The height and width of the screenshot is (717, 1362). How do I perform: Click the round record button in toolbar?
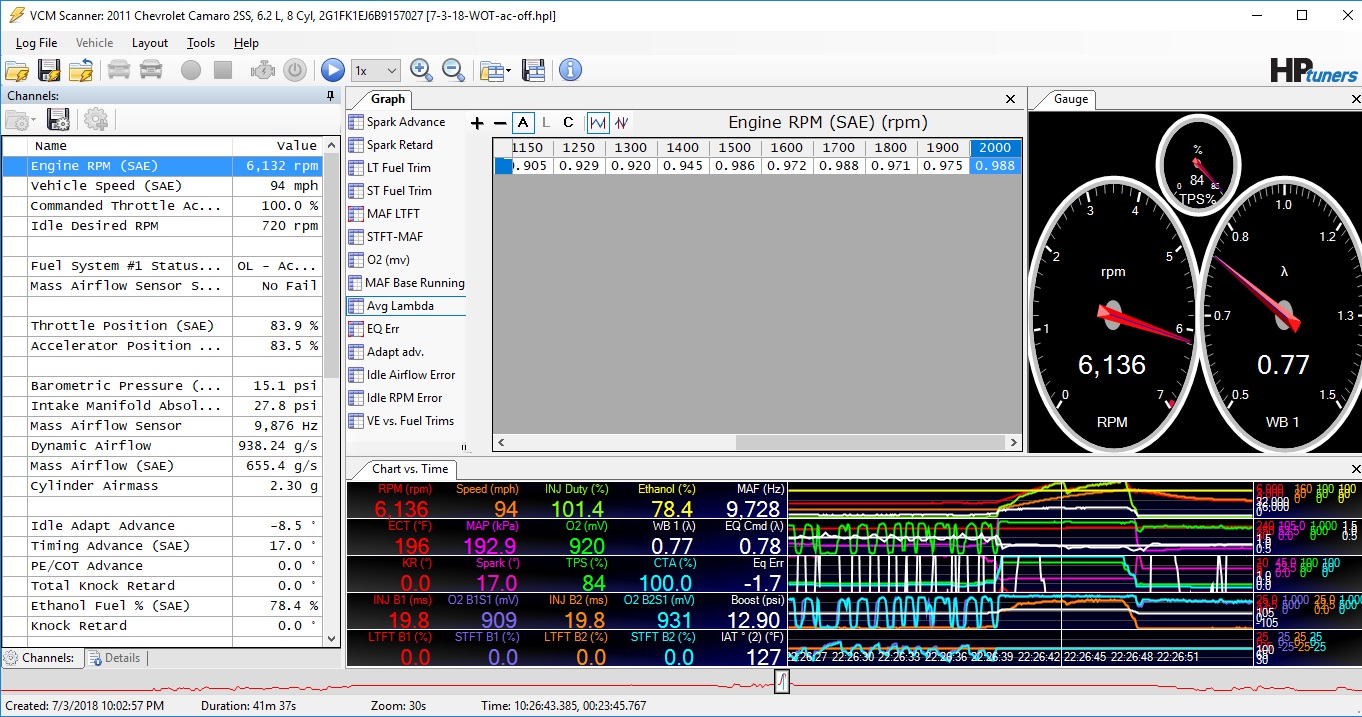(x=191, y=70)
